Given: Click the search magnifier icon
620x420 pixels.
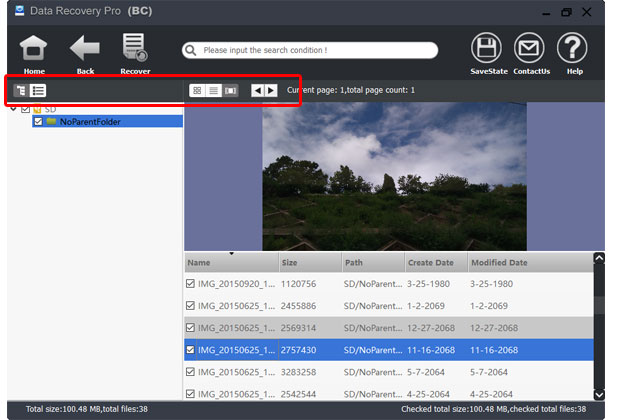Looking at the screenshot, I should [191, 50].
